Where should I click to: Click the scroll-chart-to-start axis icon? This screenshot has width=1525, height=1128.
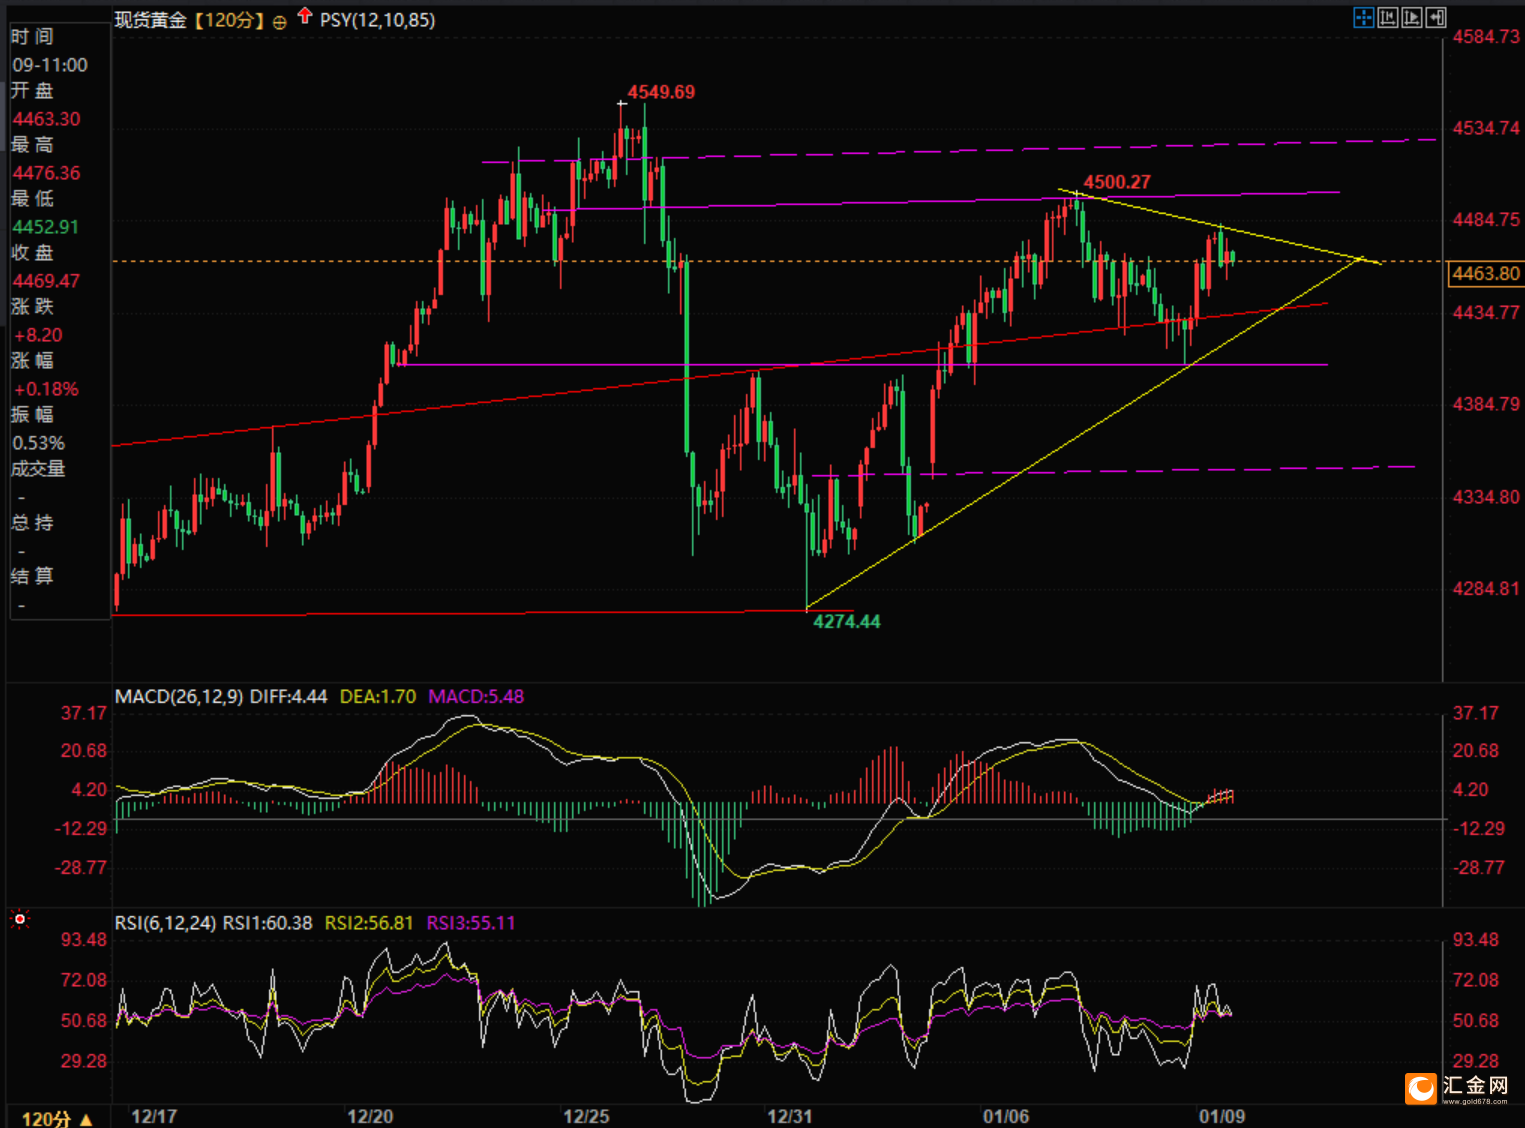[1388, 17]
